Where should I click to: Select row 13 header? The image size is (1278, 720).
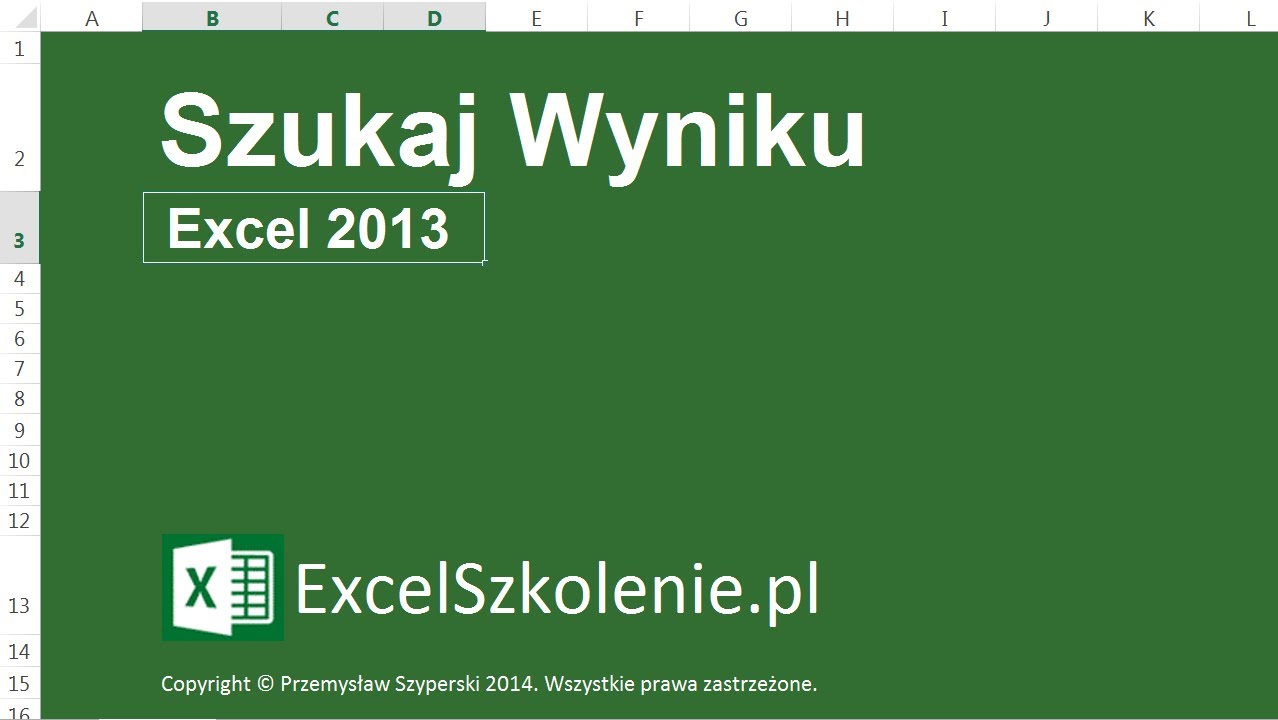tap(20, 586)
